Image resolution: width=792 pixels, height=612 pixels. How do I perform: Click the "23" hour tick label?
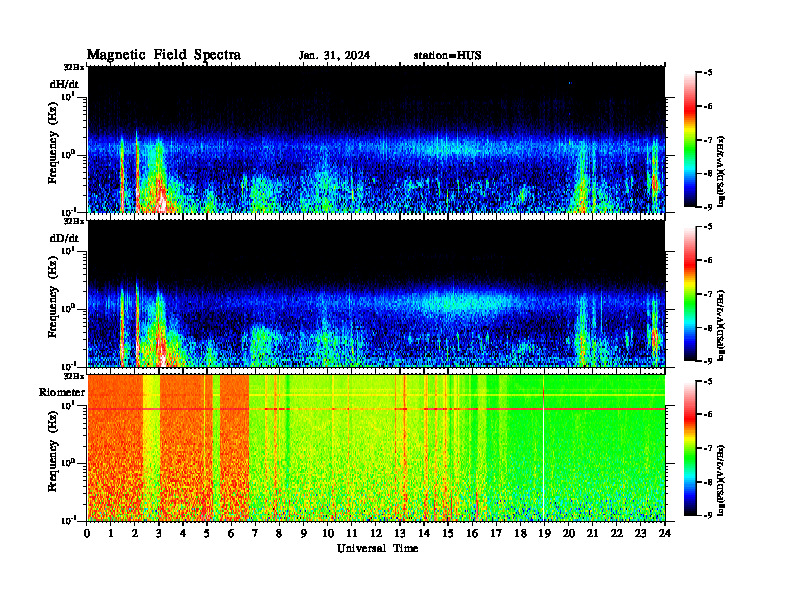pos(640,533)
